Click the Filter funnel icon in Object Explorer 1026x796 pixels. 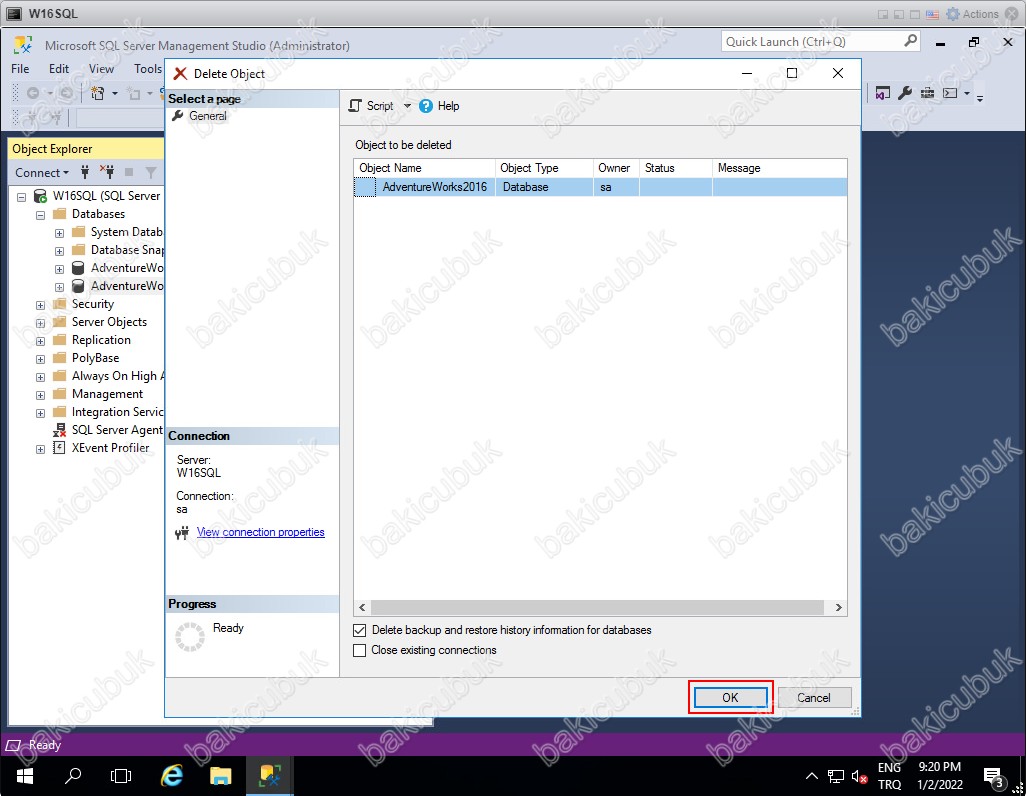(x=151, y=172)
